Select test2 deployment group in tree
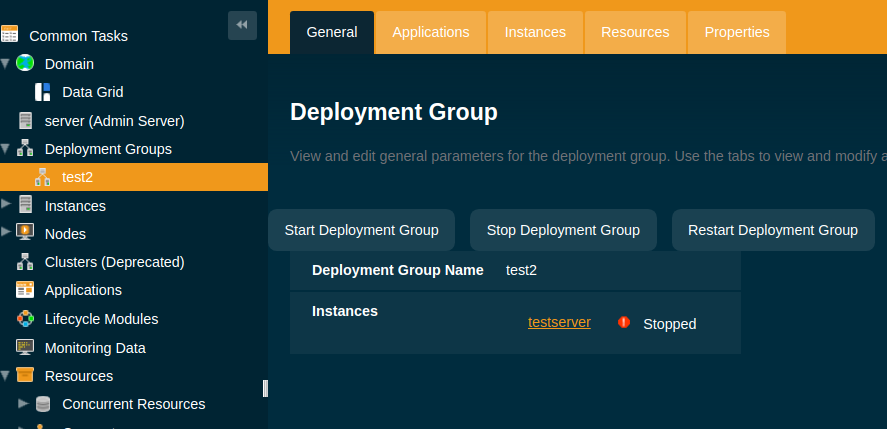 [77, 177]
